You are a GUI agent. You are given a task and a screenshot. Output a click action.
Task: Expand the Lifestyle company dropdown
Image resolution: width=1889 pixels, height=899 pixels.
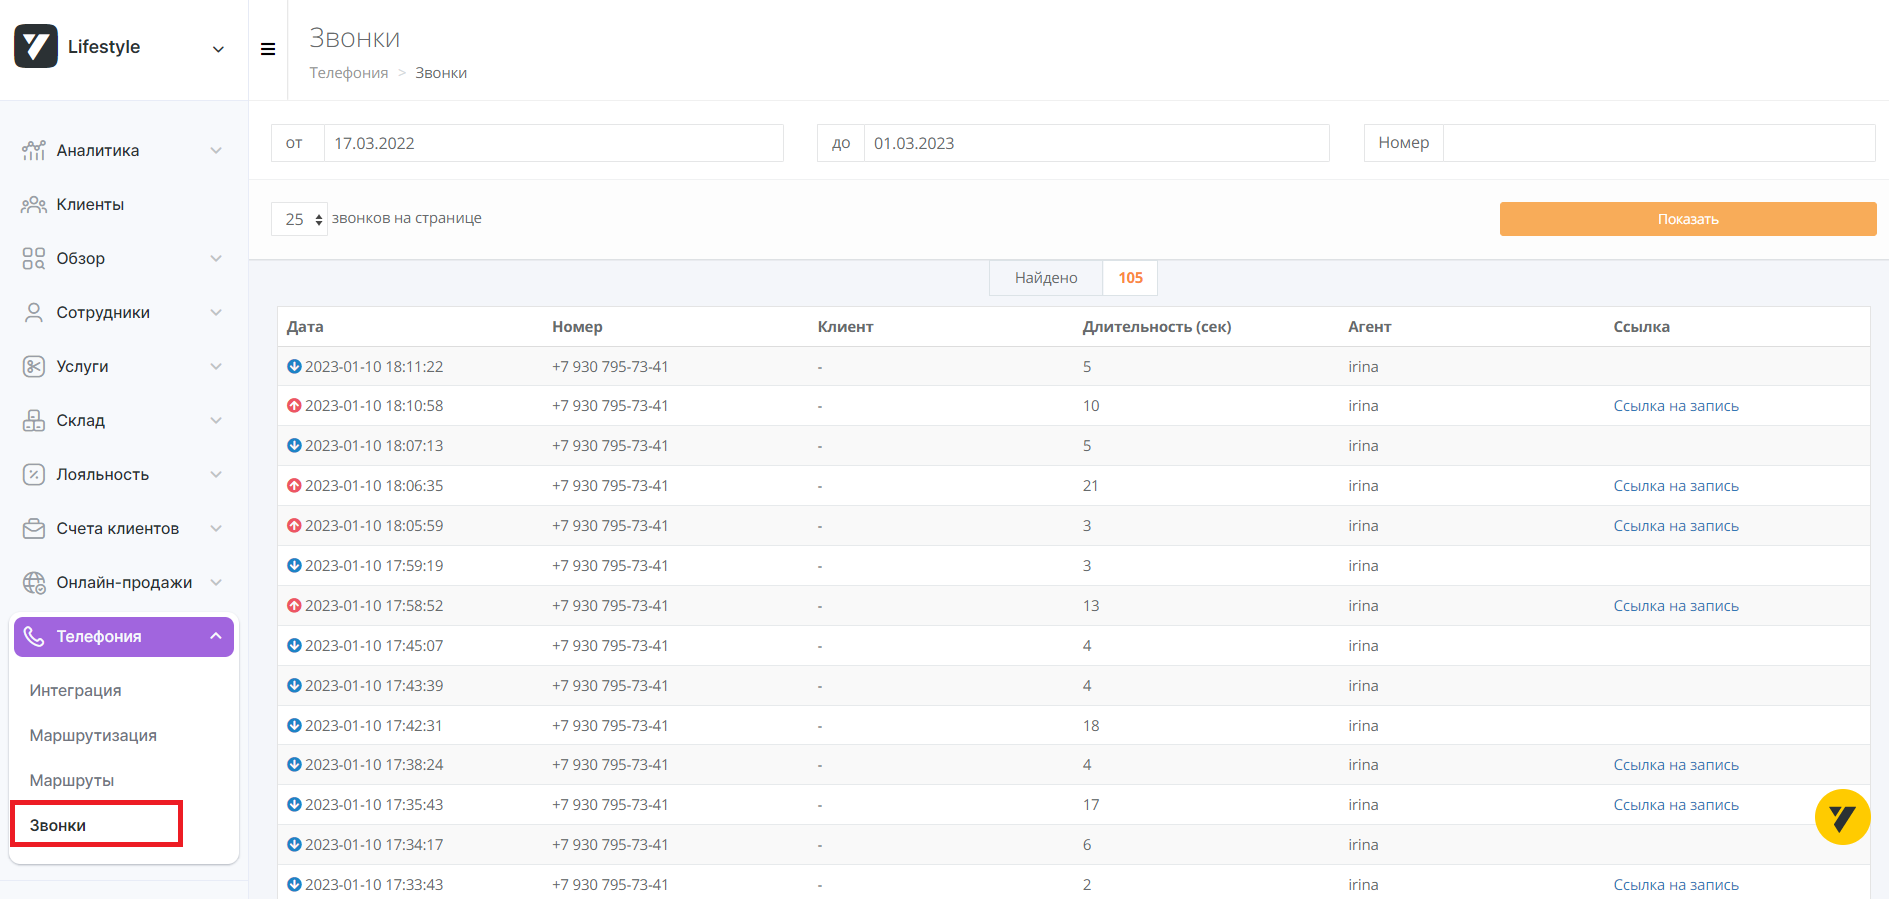(x=218, y=49)
